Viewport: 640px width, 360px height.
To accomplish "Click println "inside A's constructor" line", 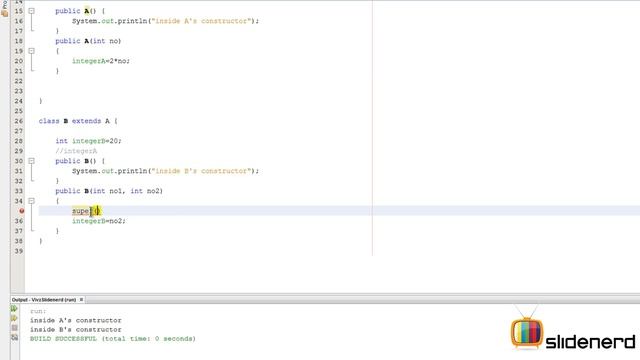I will pyautogui.click(x=166, y=21).
